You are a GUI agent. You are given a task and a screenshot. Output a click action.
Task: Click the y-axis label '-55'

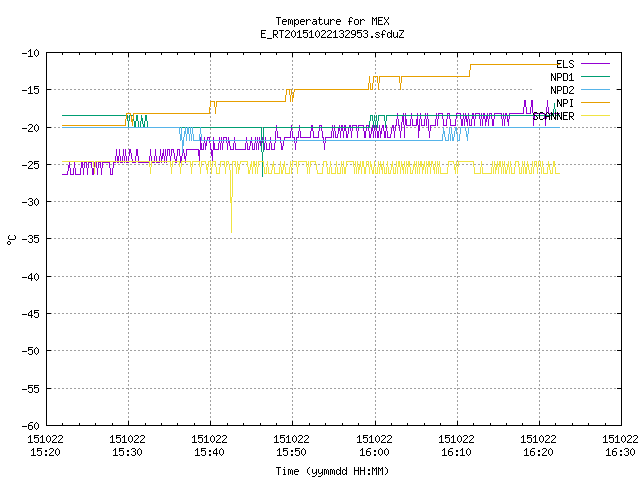31,389
